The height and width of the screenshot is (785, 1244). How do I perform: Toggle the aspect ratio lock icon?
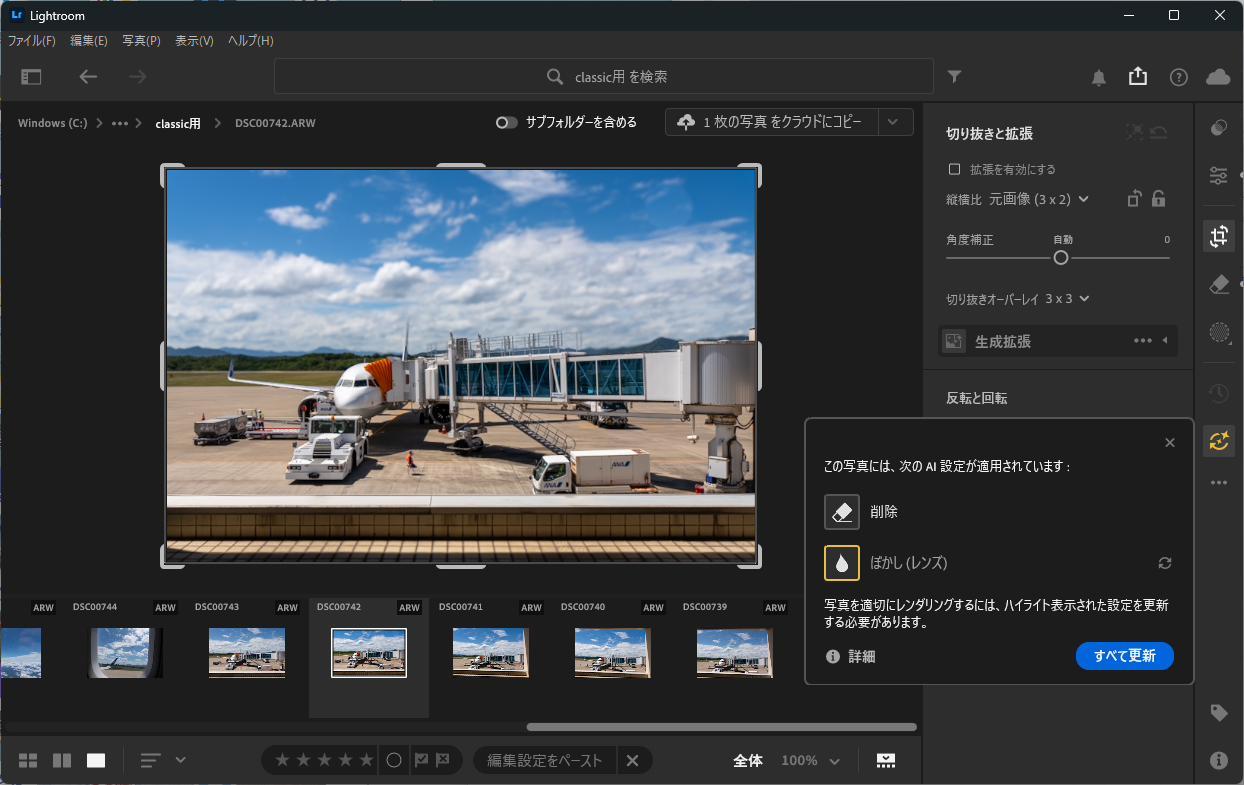(1158, 199)
